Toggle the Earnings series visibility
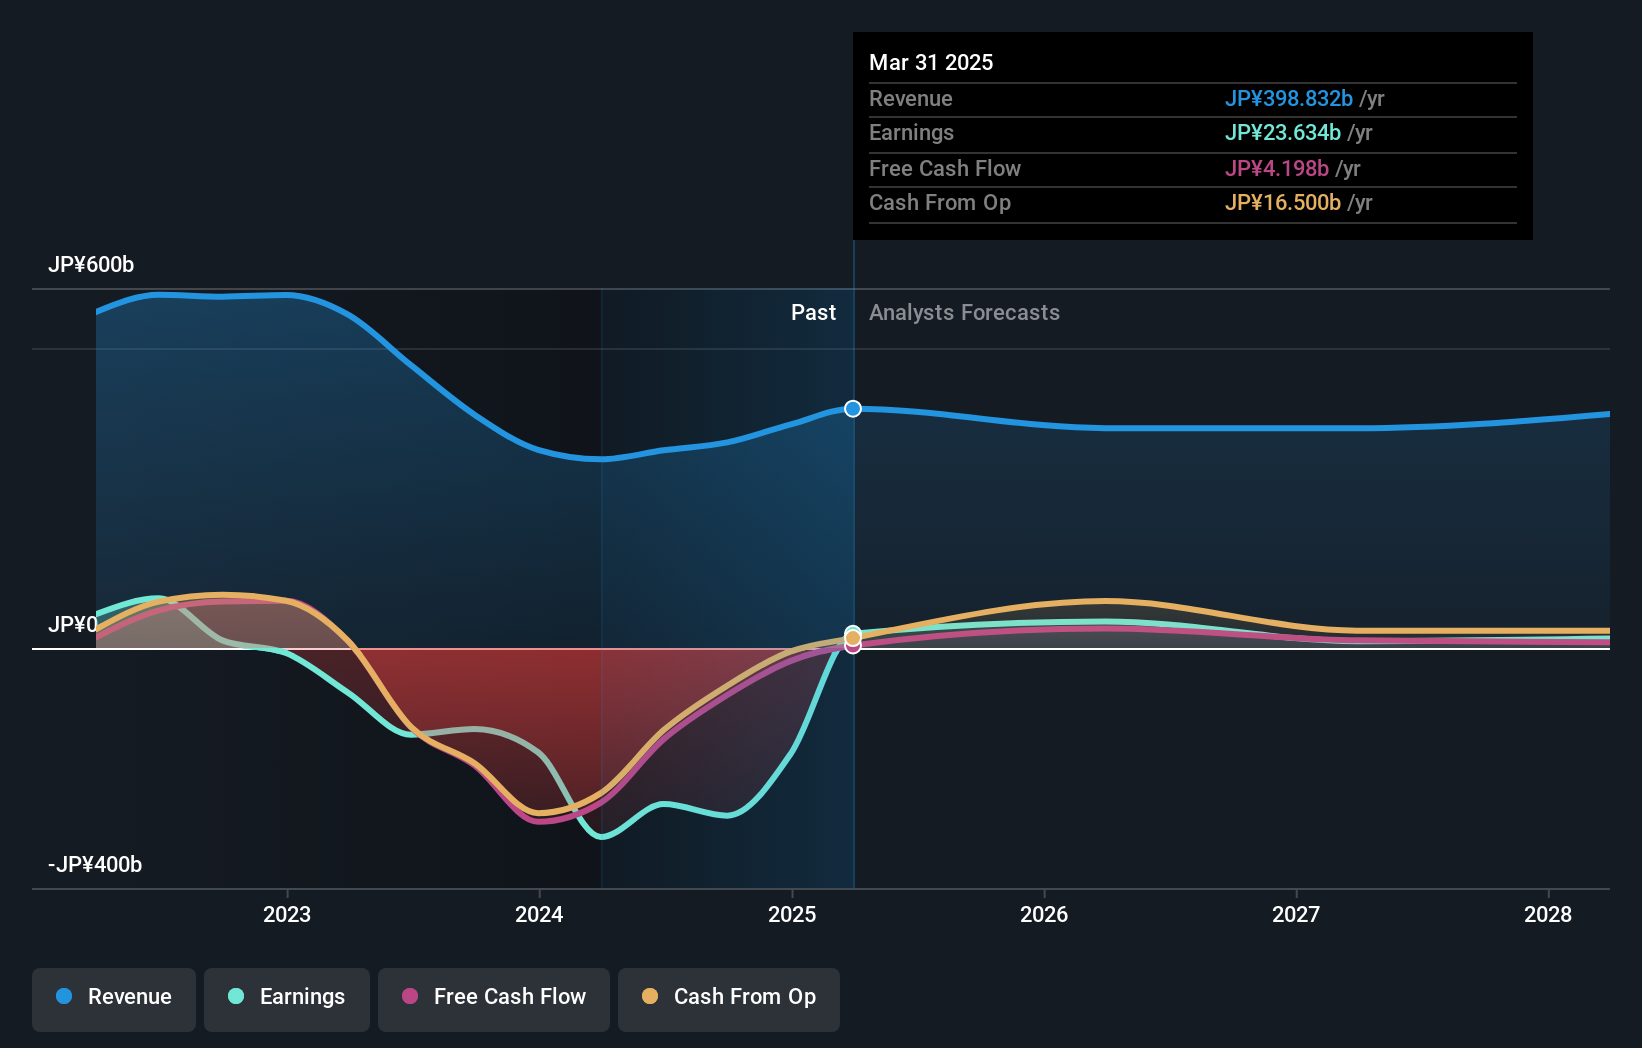This screenshot has height=1048, width=1642. (286, 997)
